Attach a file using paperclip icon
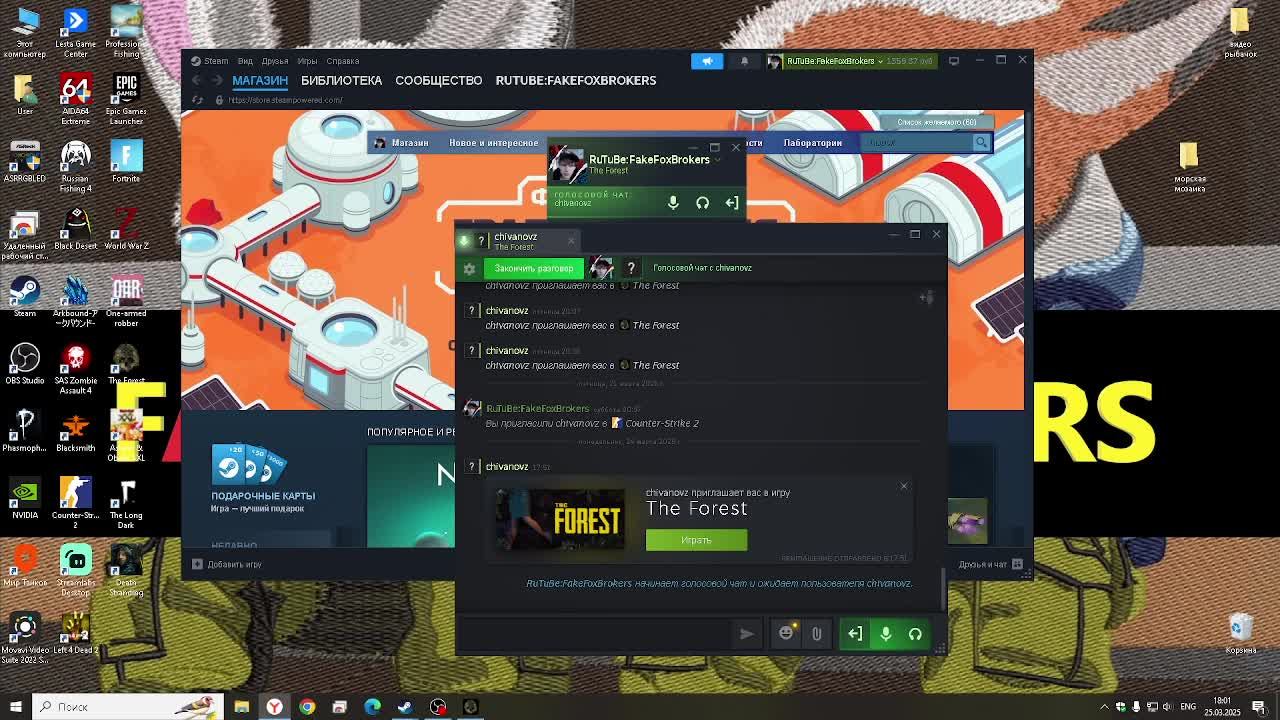Viewport: 1280px width, 720px height. click(816, 633)
